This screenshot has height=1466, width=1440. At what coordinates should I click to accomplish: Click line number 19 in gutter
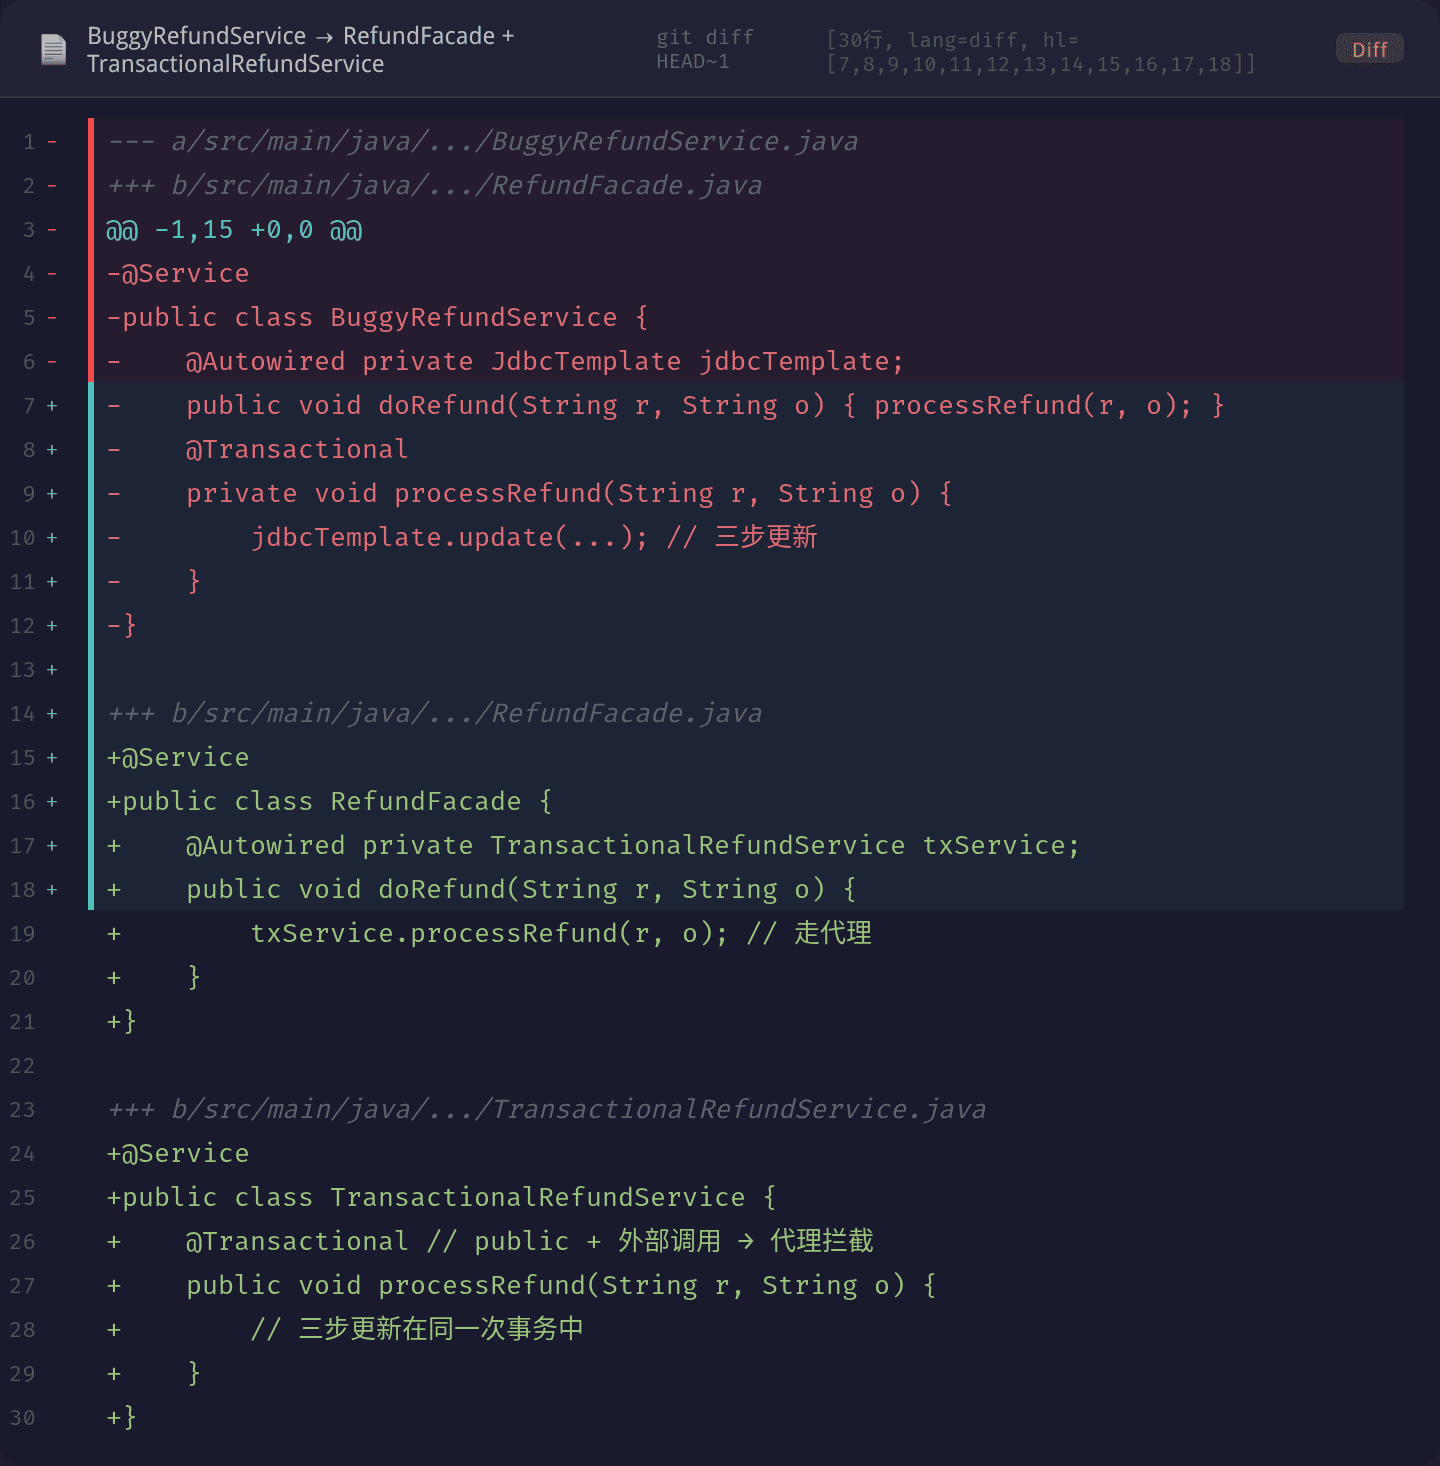click(23, 934)
